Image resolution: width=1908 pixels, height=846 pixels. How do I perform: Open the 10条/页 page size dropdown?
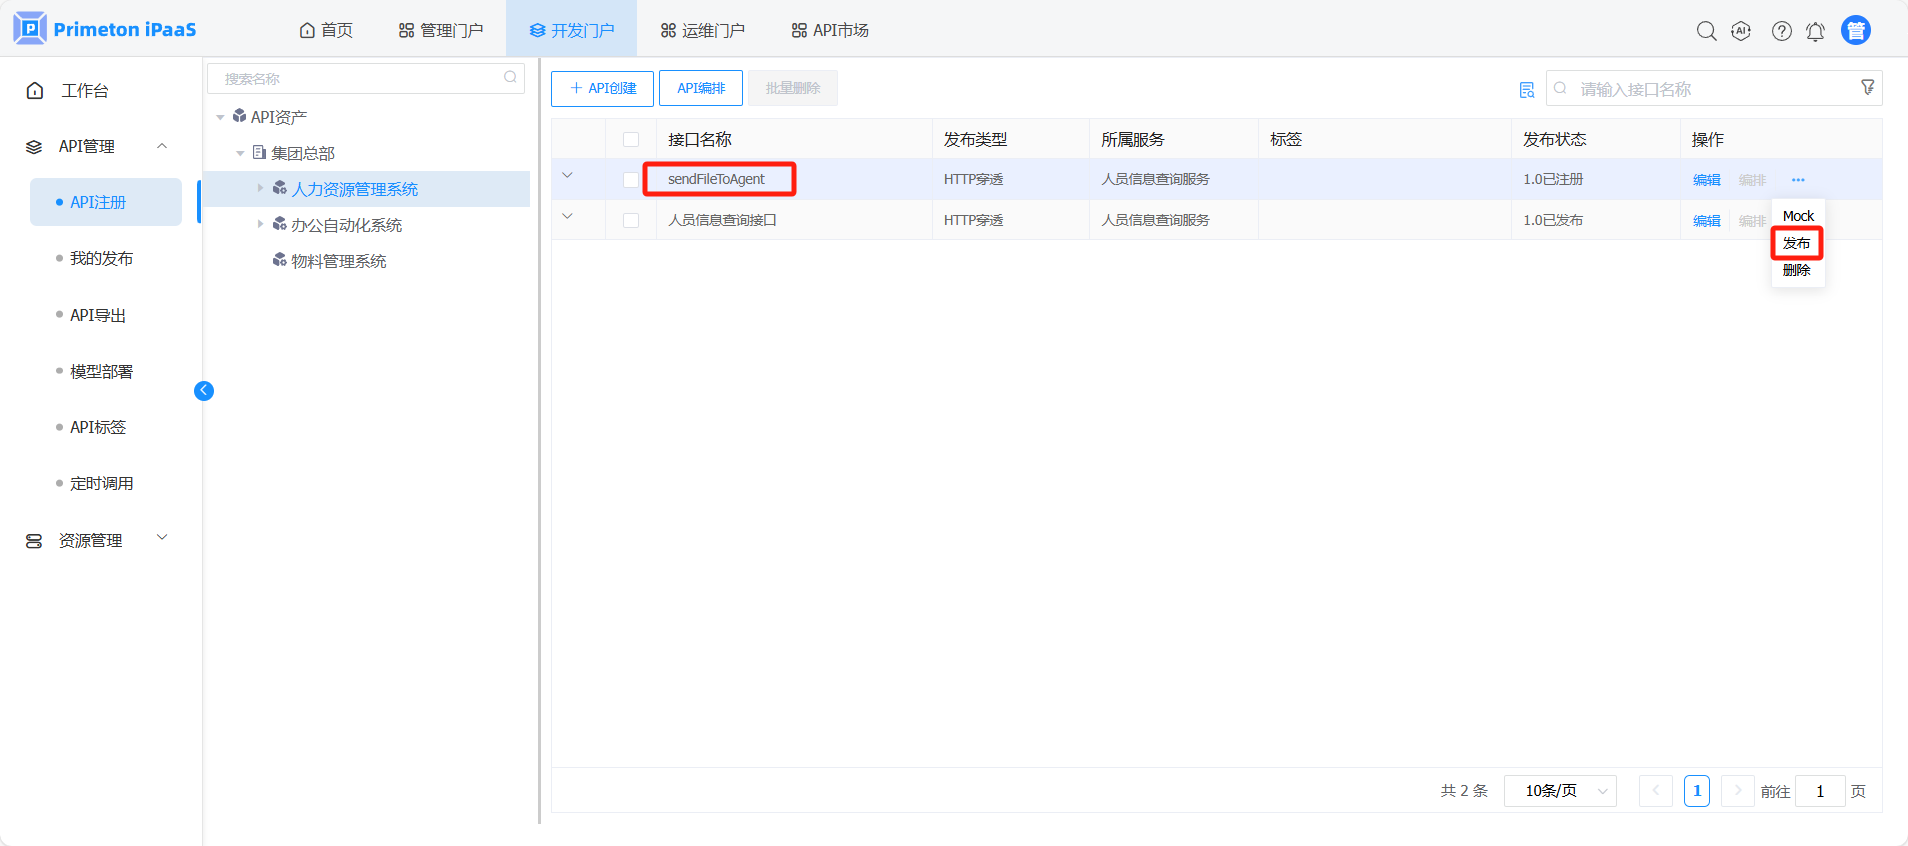[x=1560, y=791]
